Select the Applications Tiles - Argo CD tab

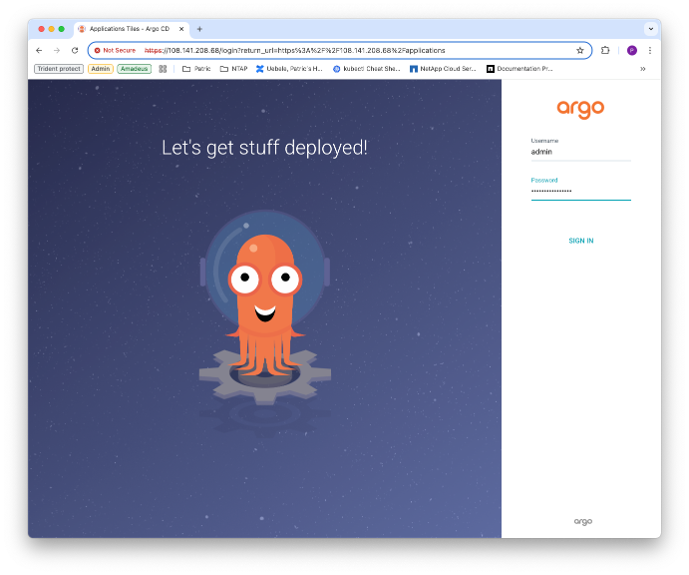coord(129,29)
